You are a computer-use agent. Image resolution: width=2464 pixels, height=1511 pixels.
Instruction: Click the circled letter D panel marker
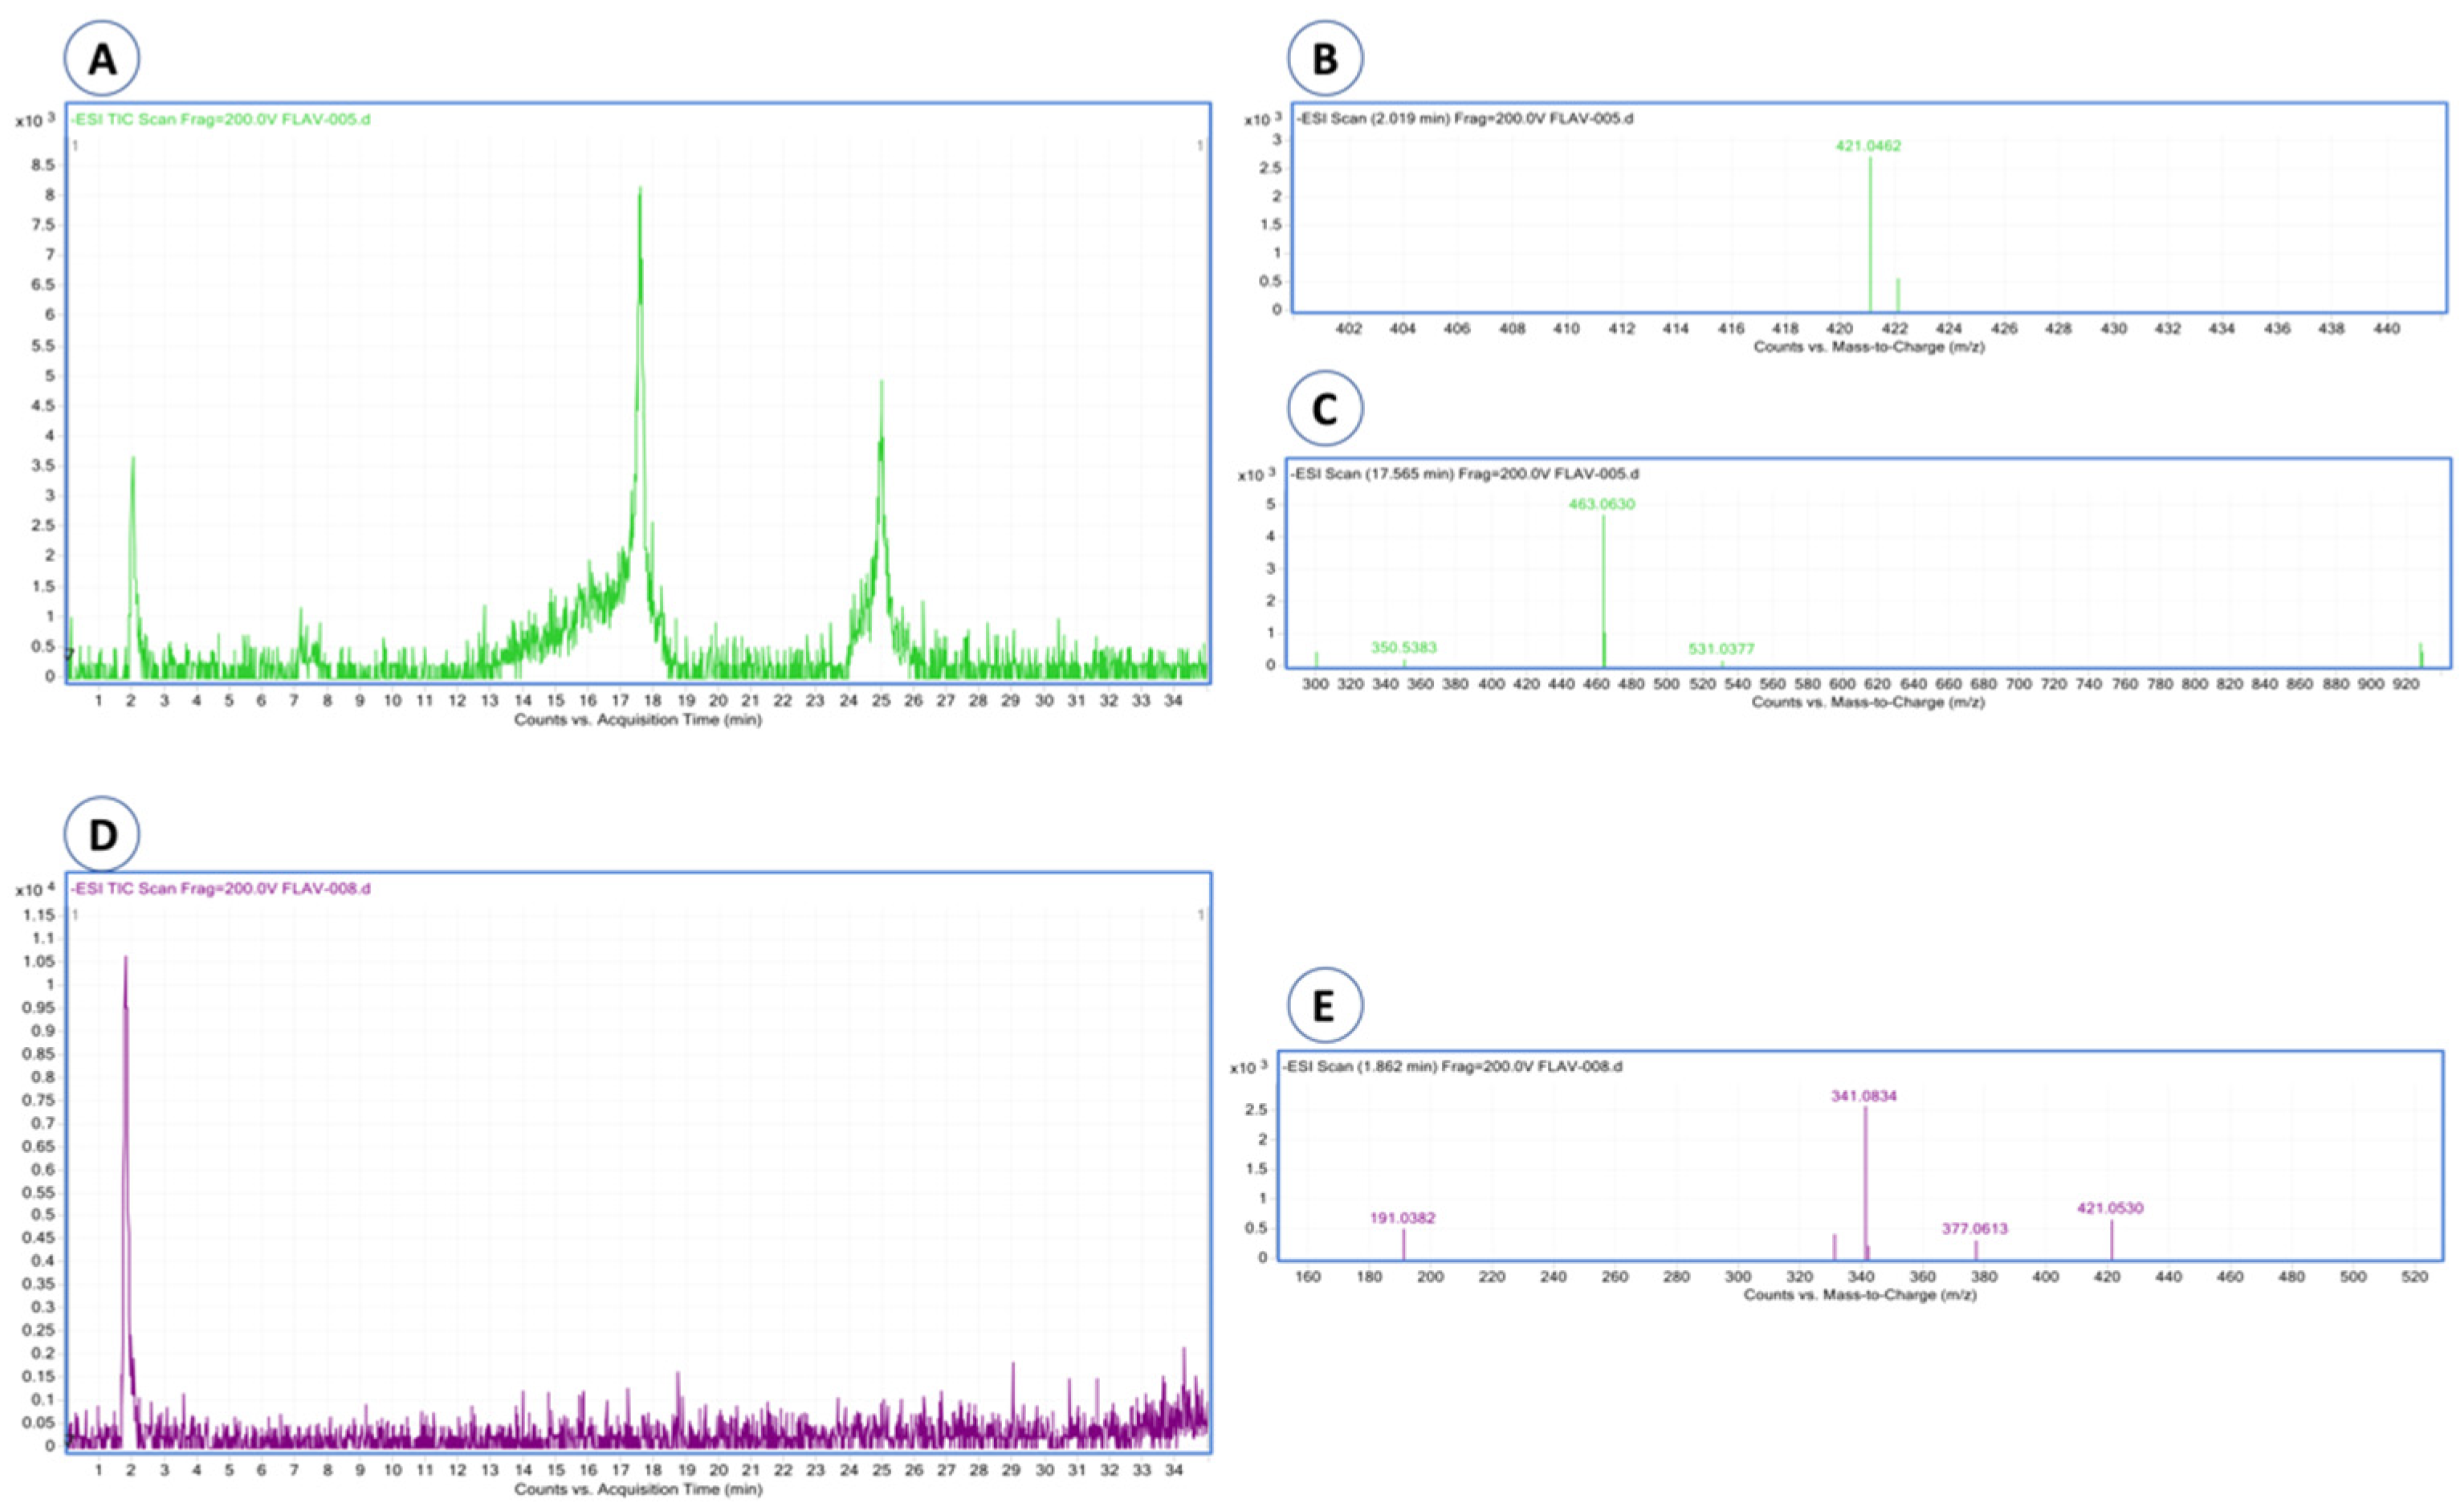pyautogui.click(x=102, y=835)
